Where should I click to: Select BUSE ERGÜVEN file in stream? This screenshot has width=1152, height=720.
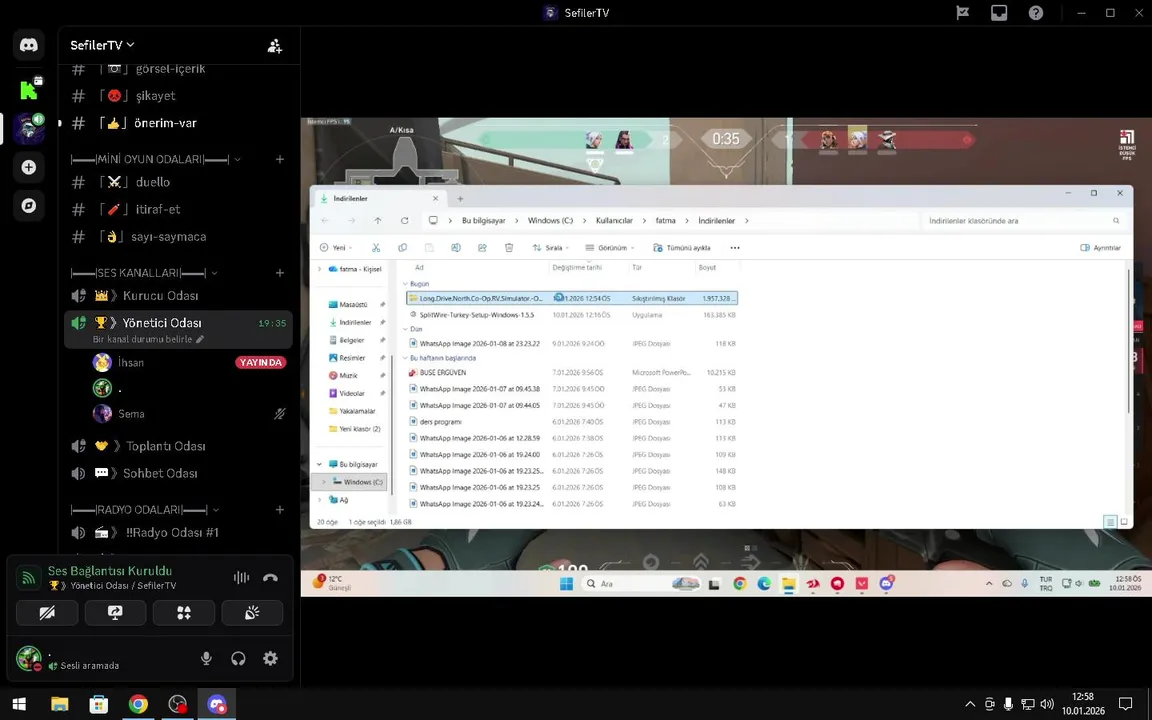(x=571, y=372)
